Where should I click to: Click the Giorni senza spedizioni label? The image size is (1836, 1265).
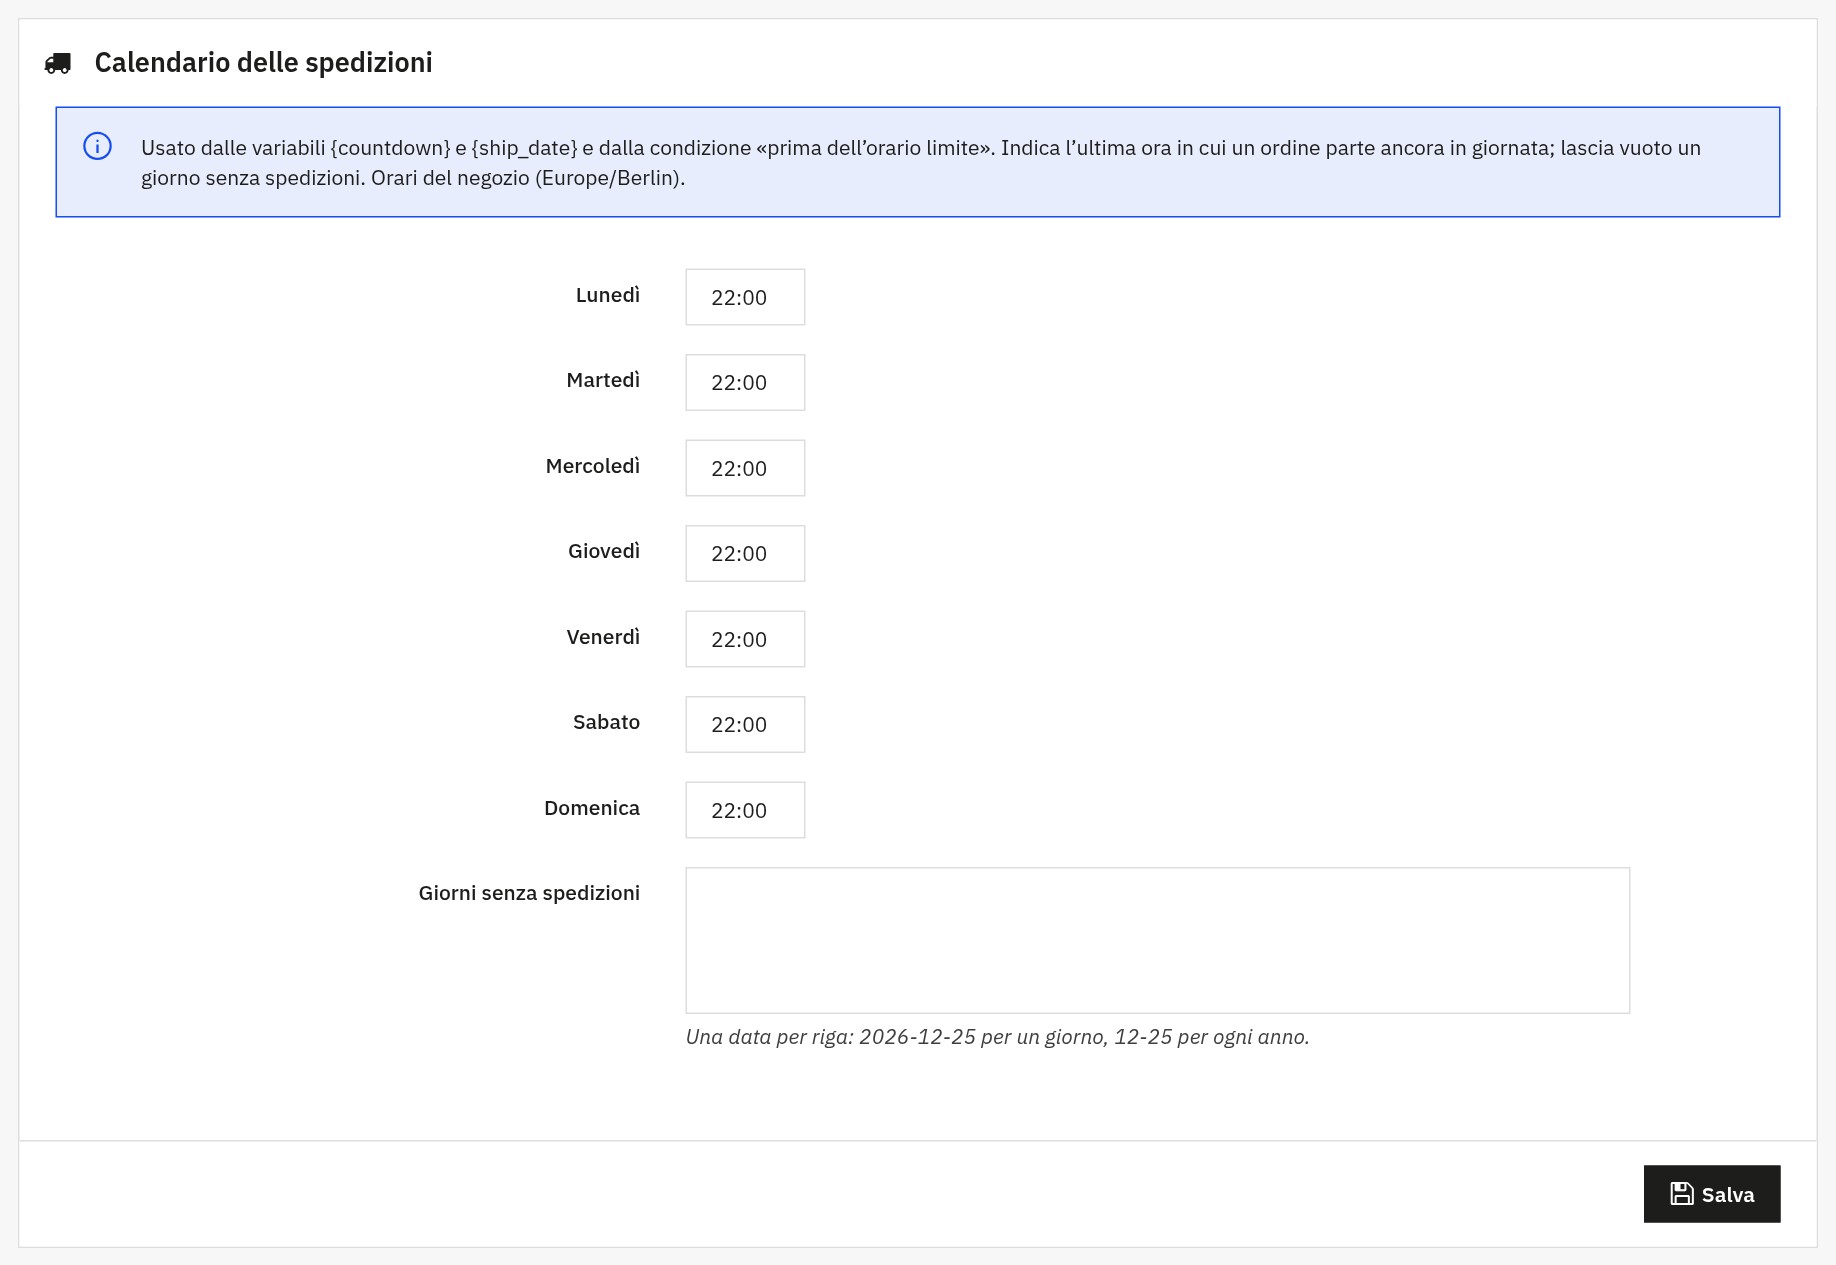[529, 893]
